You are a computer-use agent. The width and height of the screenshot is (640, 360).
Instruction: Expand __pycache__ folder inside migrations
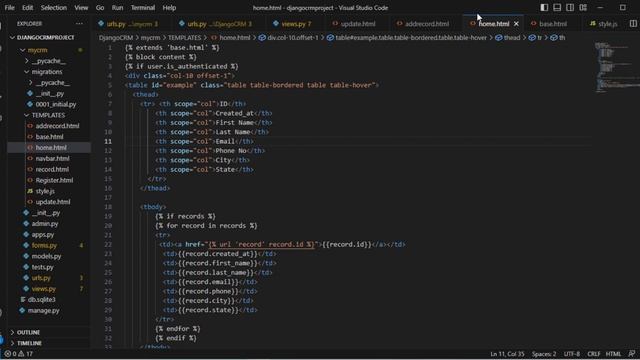pos(52,82)
